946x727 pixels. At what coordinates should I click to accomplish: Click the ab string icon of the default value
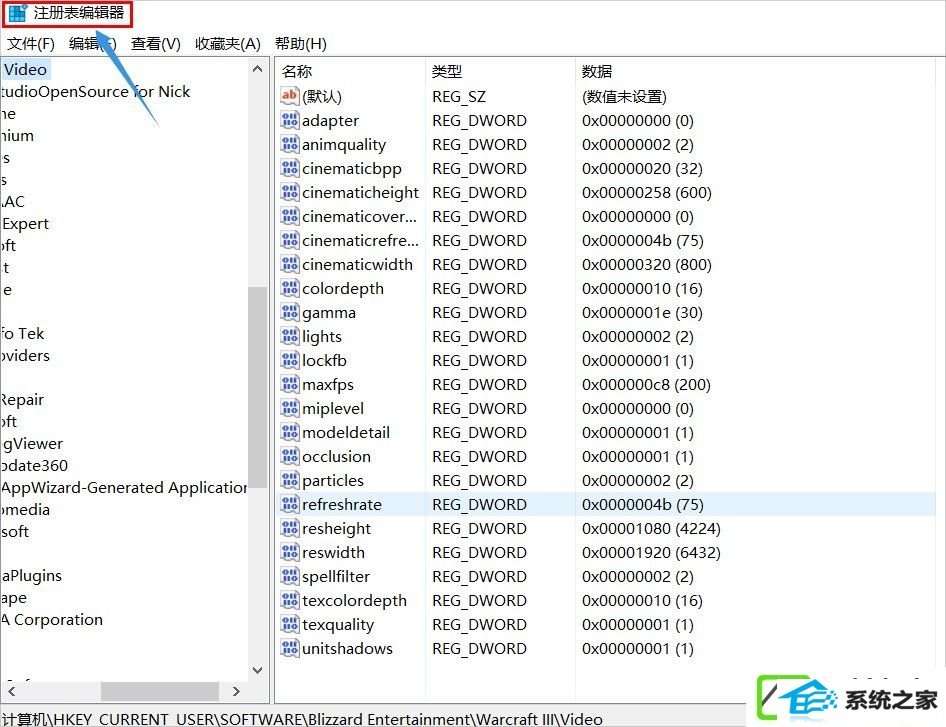click(290, 96)
